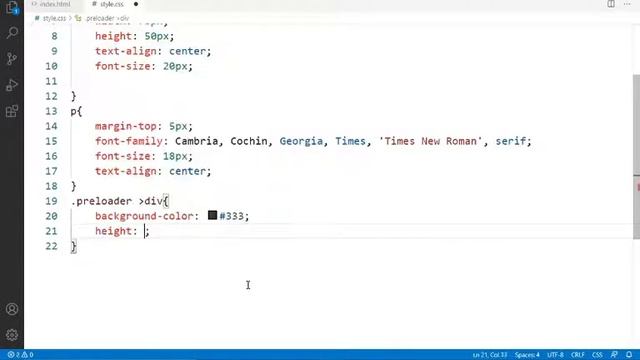Viewport: 640px width, 360px height.
Task: Click the feedback icon in status bar
Action: point(614,355)
